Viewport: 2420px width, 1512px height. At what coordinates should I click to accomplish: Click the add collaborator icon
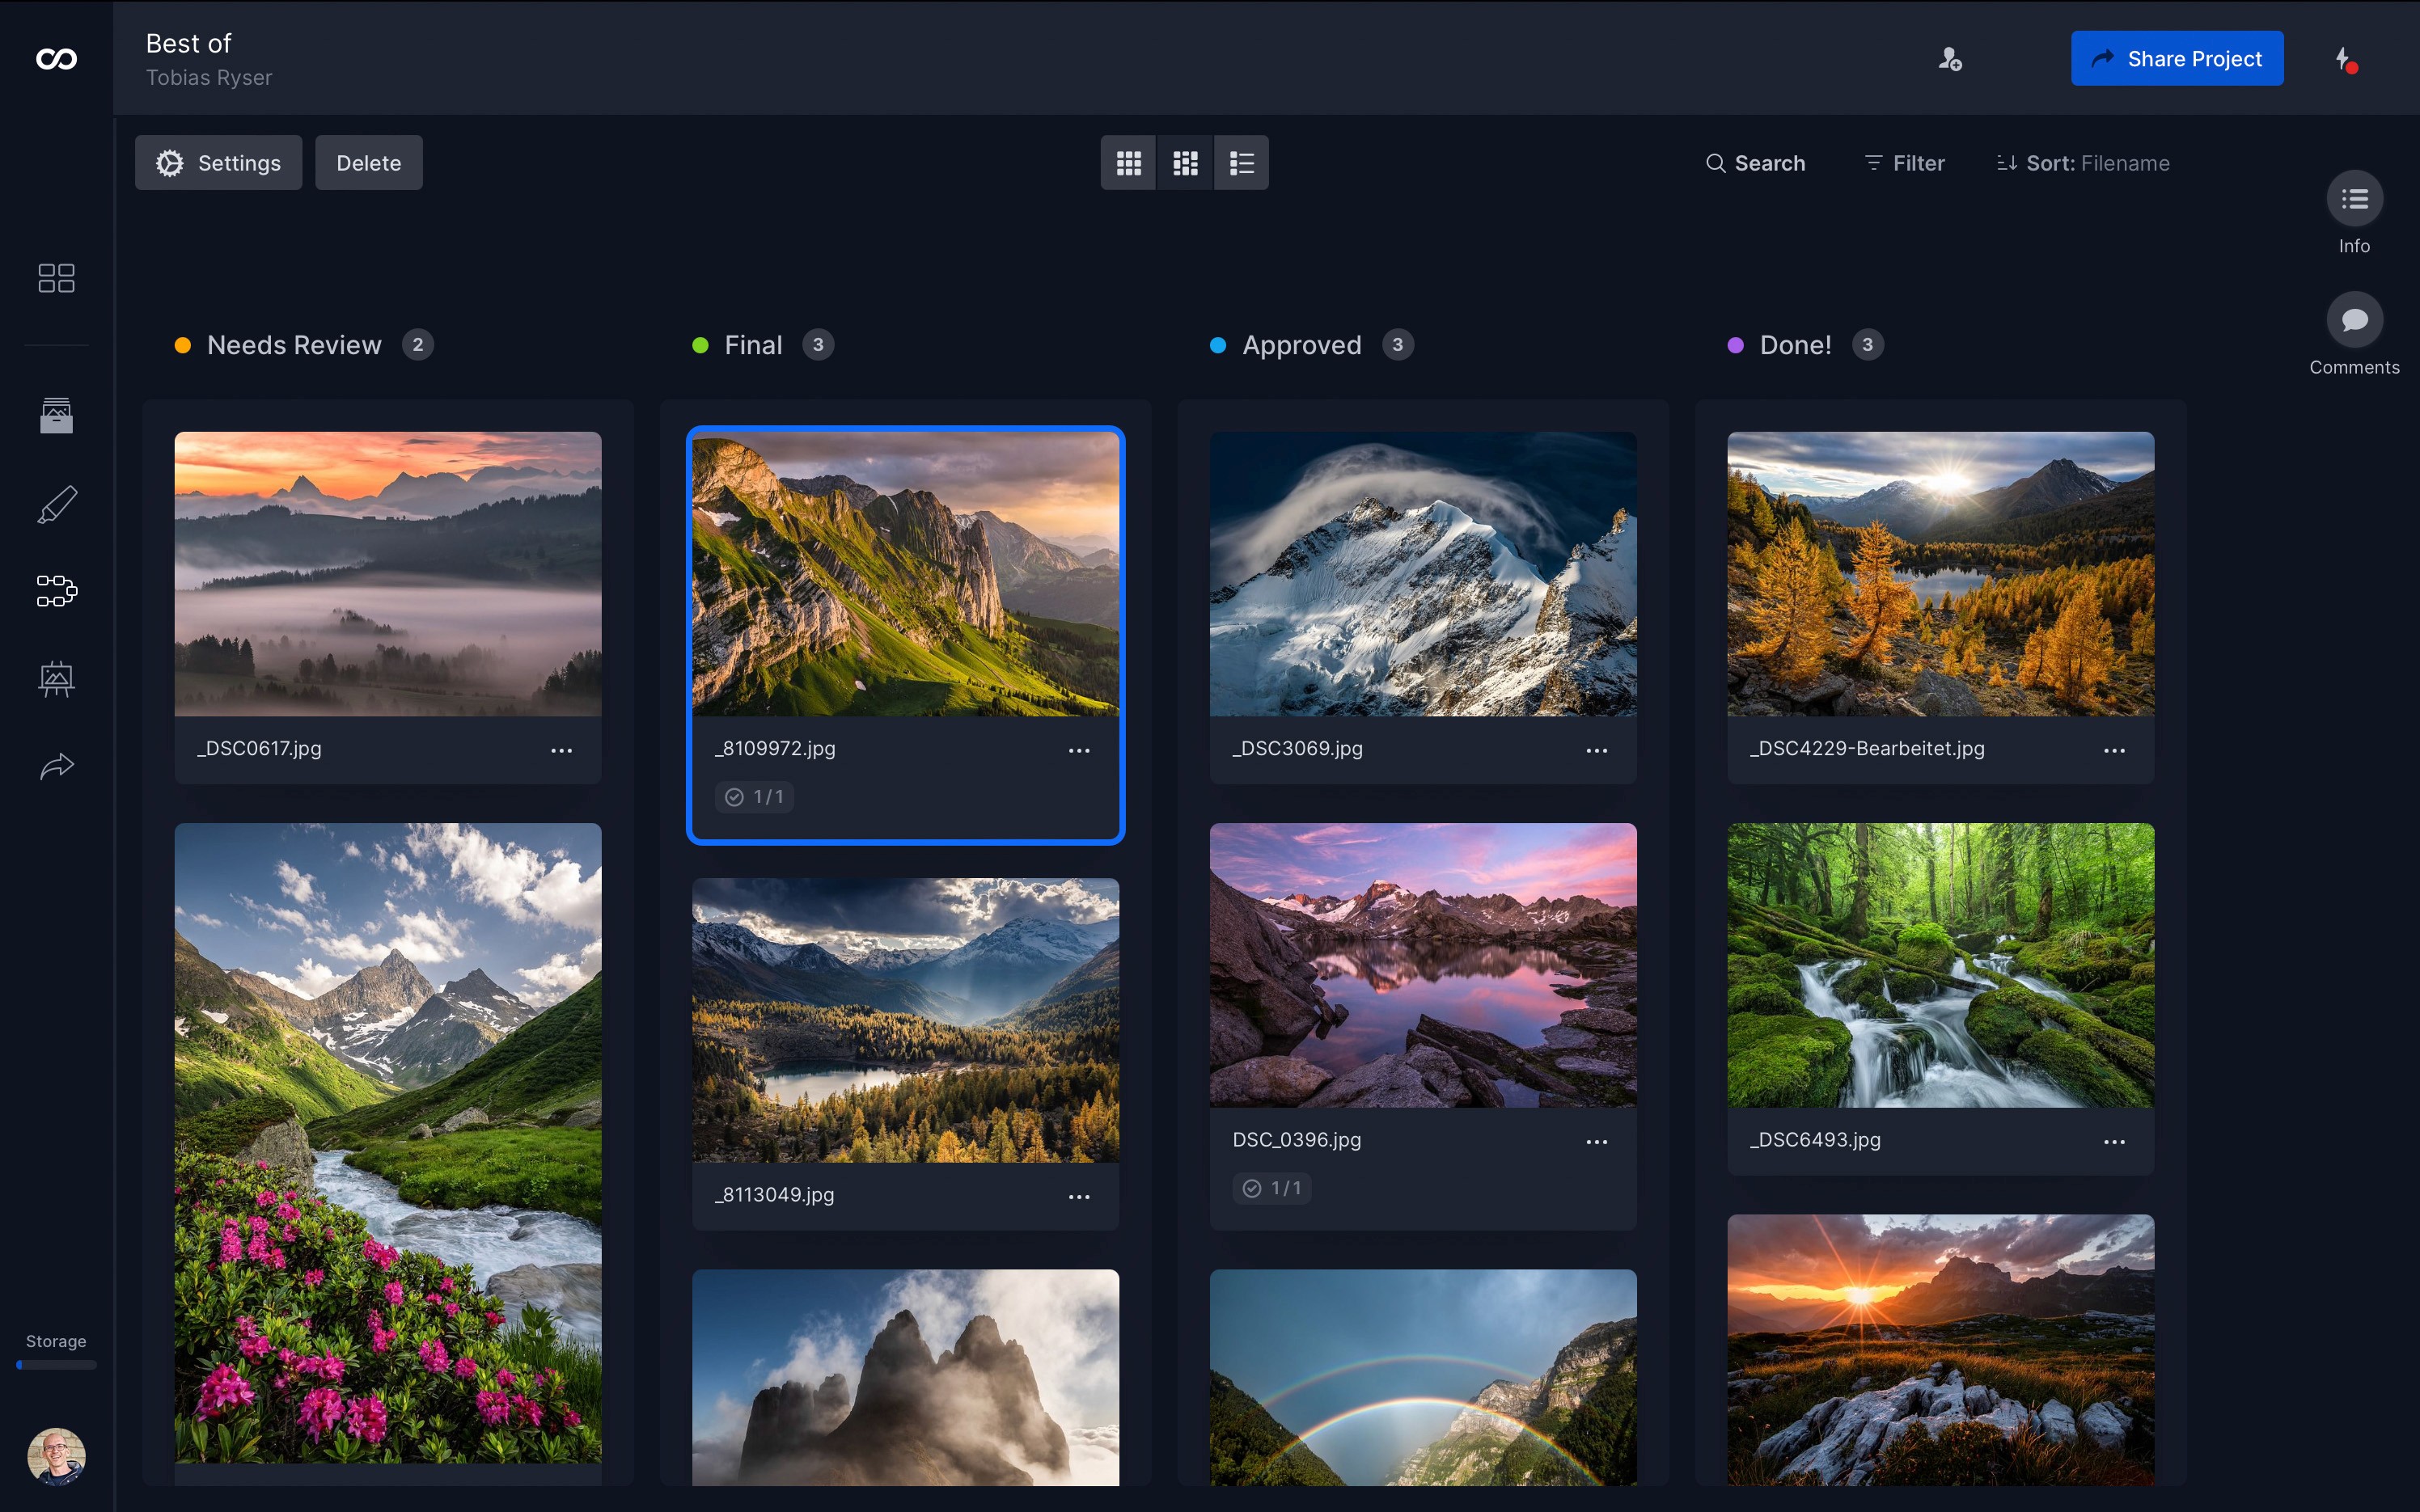[1949, 59]
